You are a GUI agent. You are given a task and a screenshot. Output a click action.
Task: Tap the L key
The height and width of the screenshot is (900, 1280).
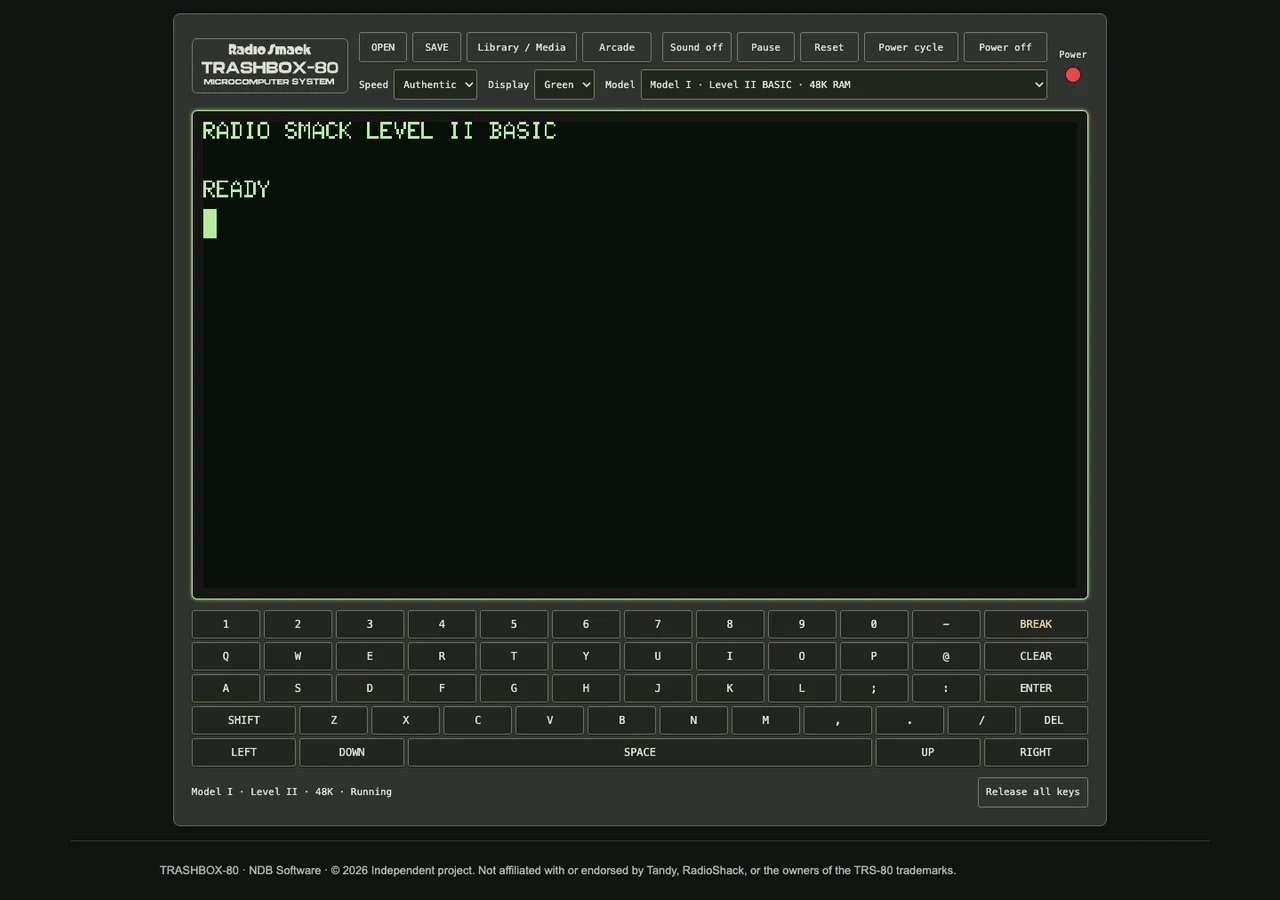[802, 688]
